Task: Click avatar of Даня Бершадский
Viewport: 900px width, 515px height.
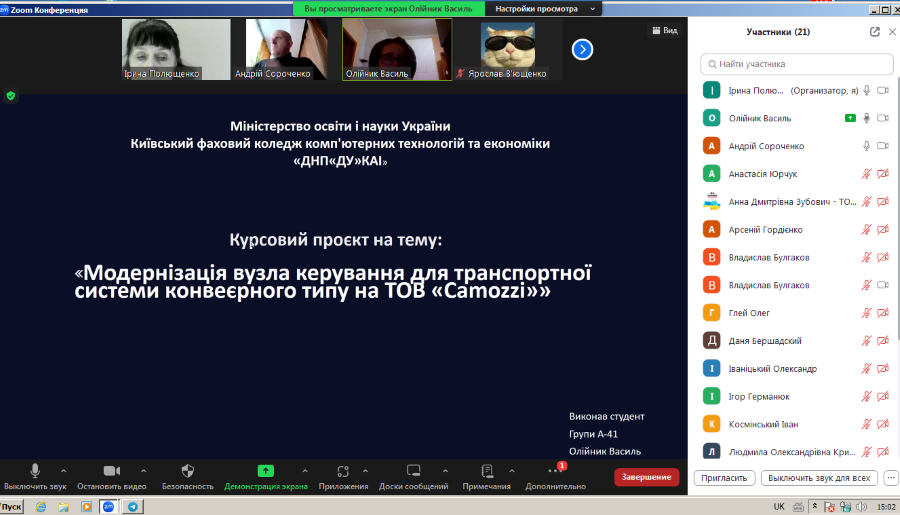Action: [x=712, y=340]
